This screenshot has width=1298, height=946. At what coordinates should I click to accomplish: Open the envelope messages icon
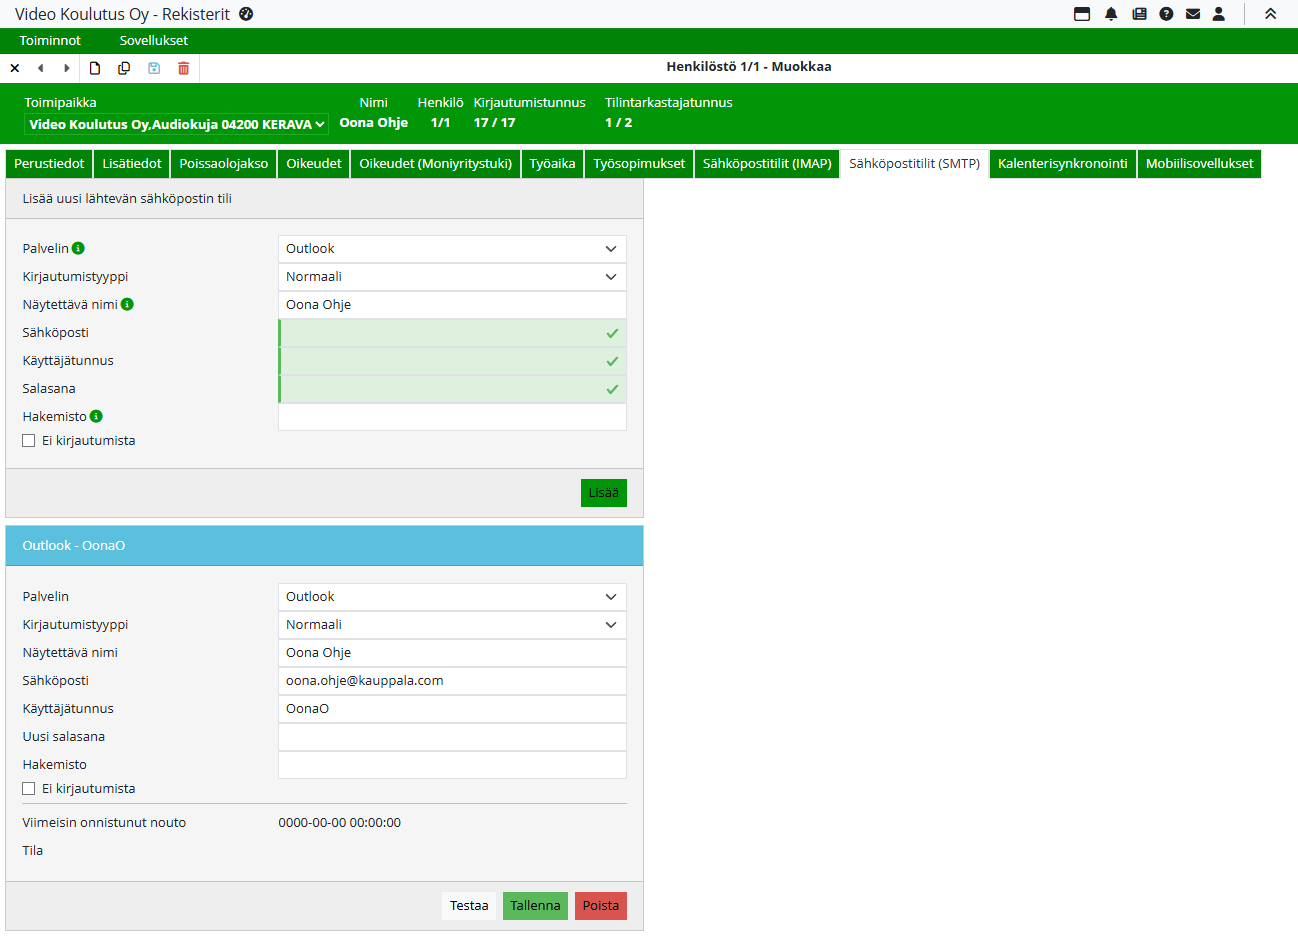tap(1193, 14)
